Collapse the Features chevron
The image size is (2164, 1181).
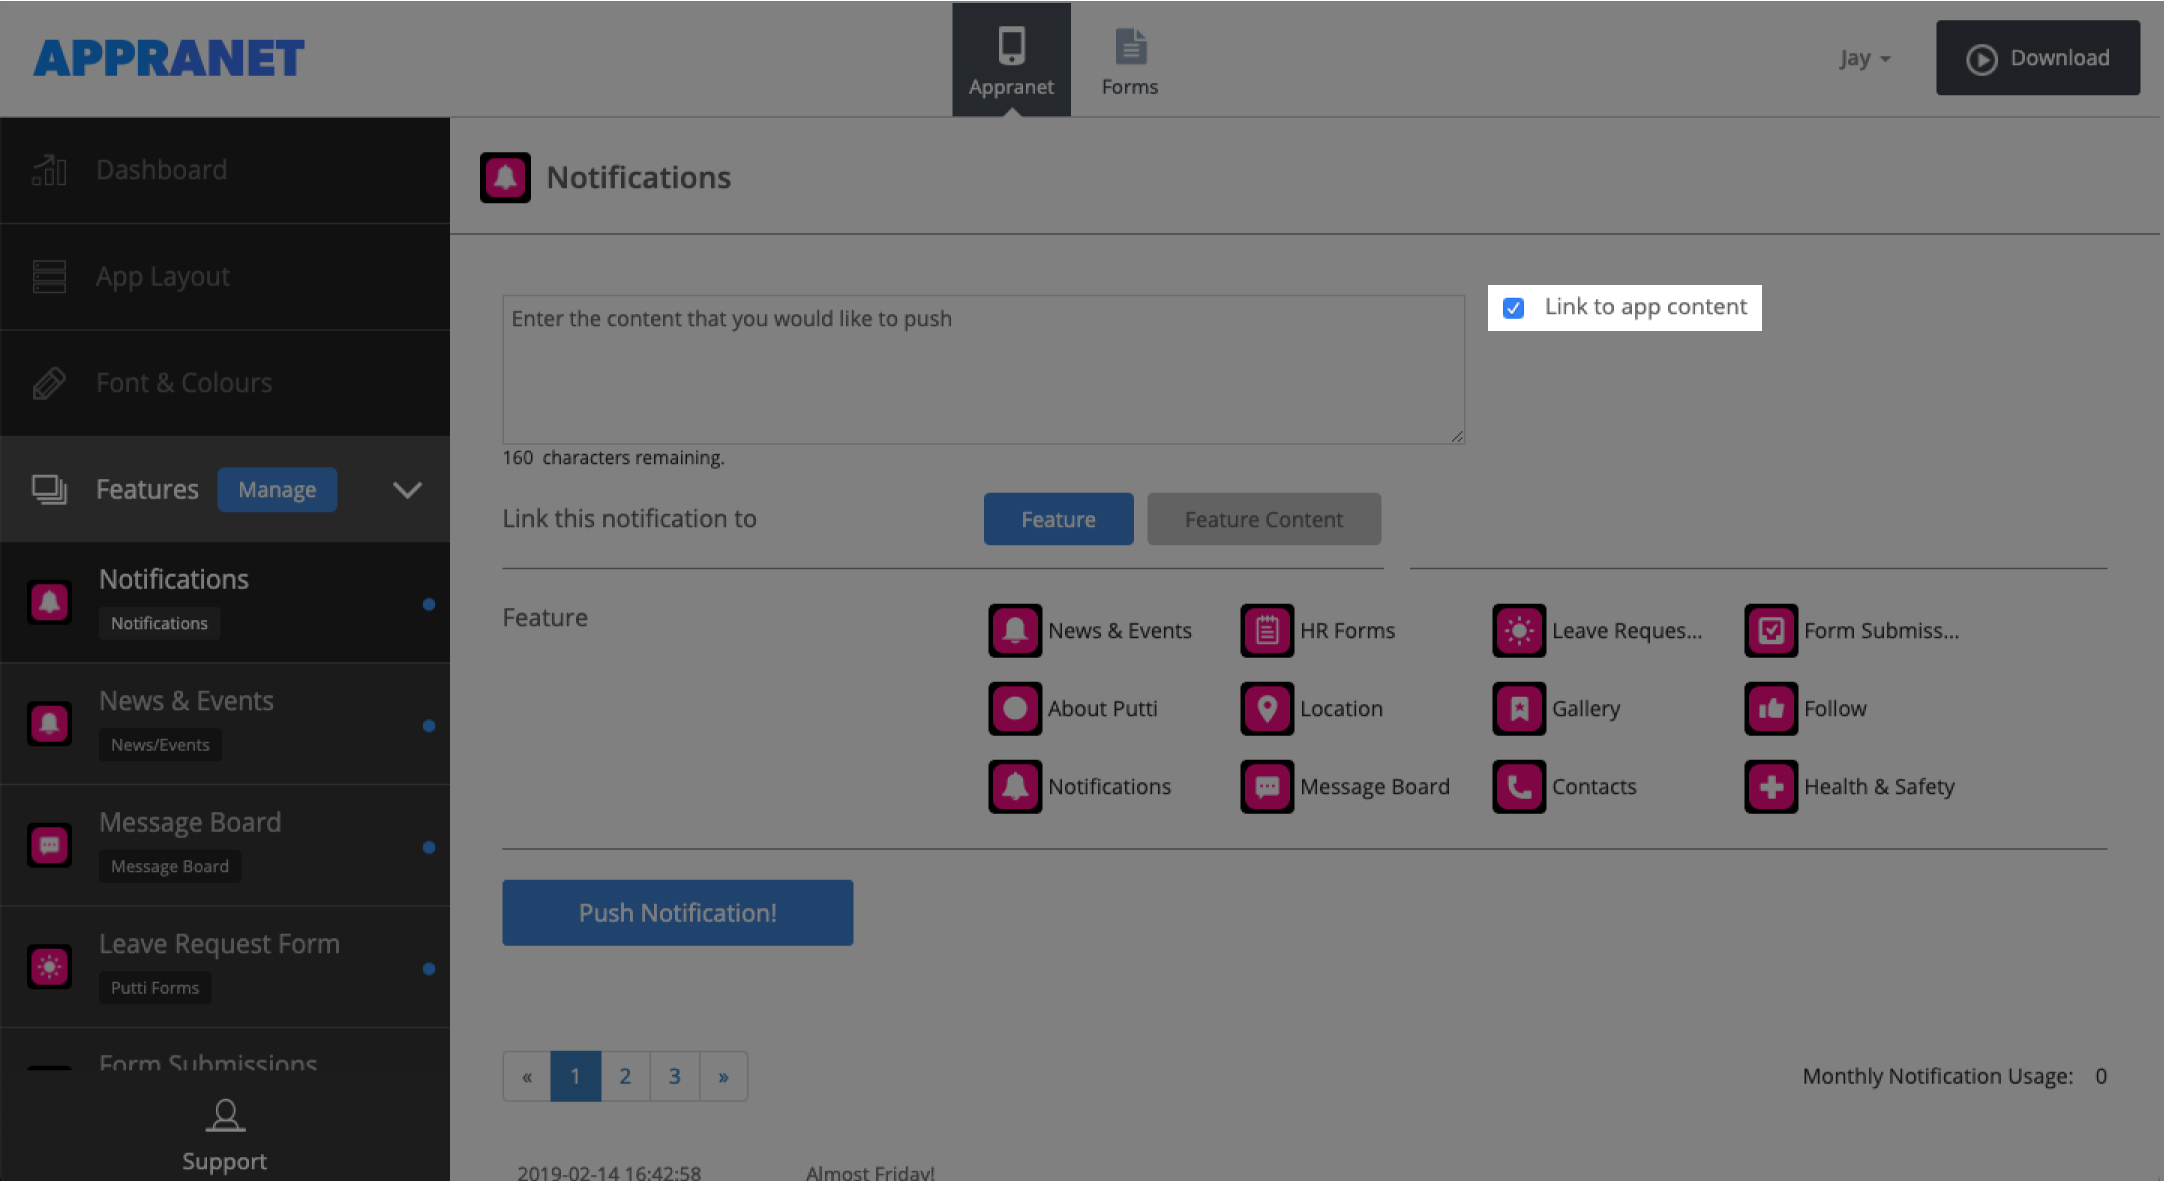[x=407, y=490]
